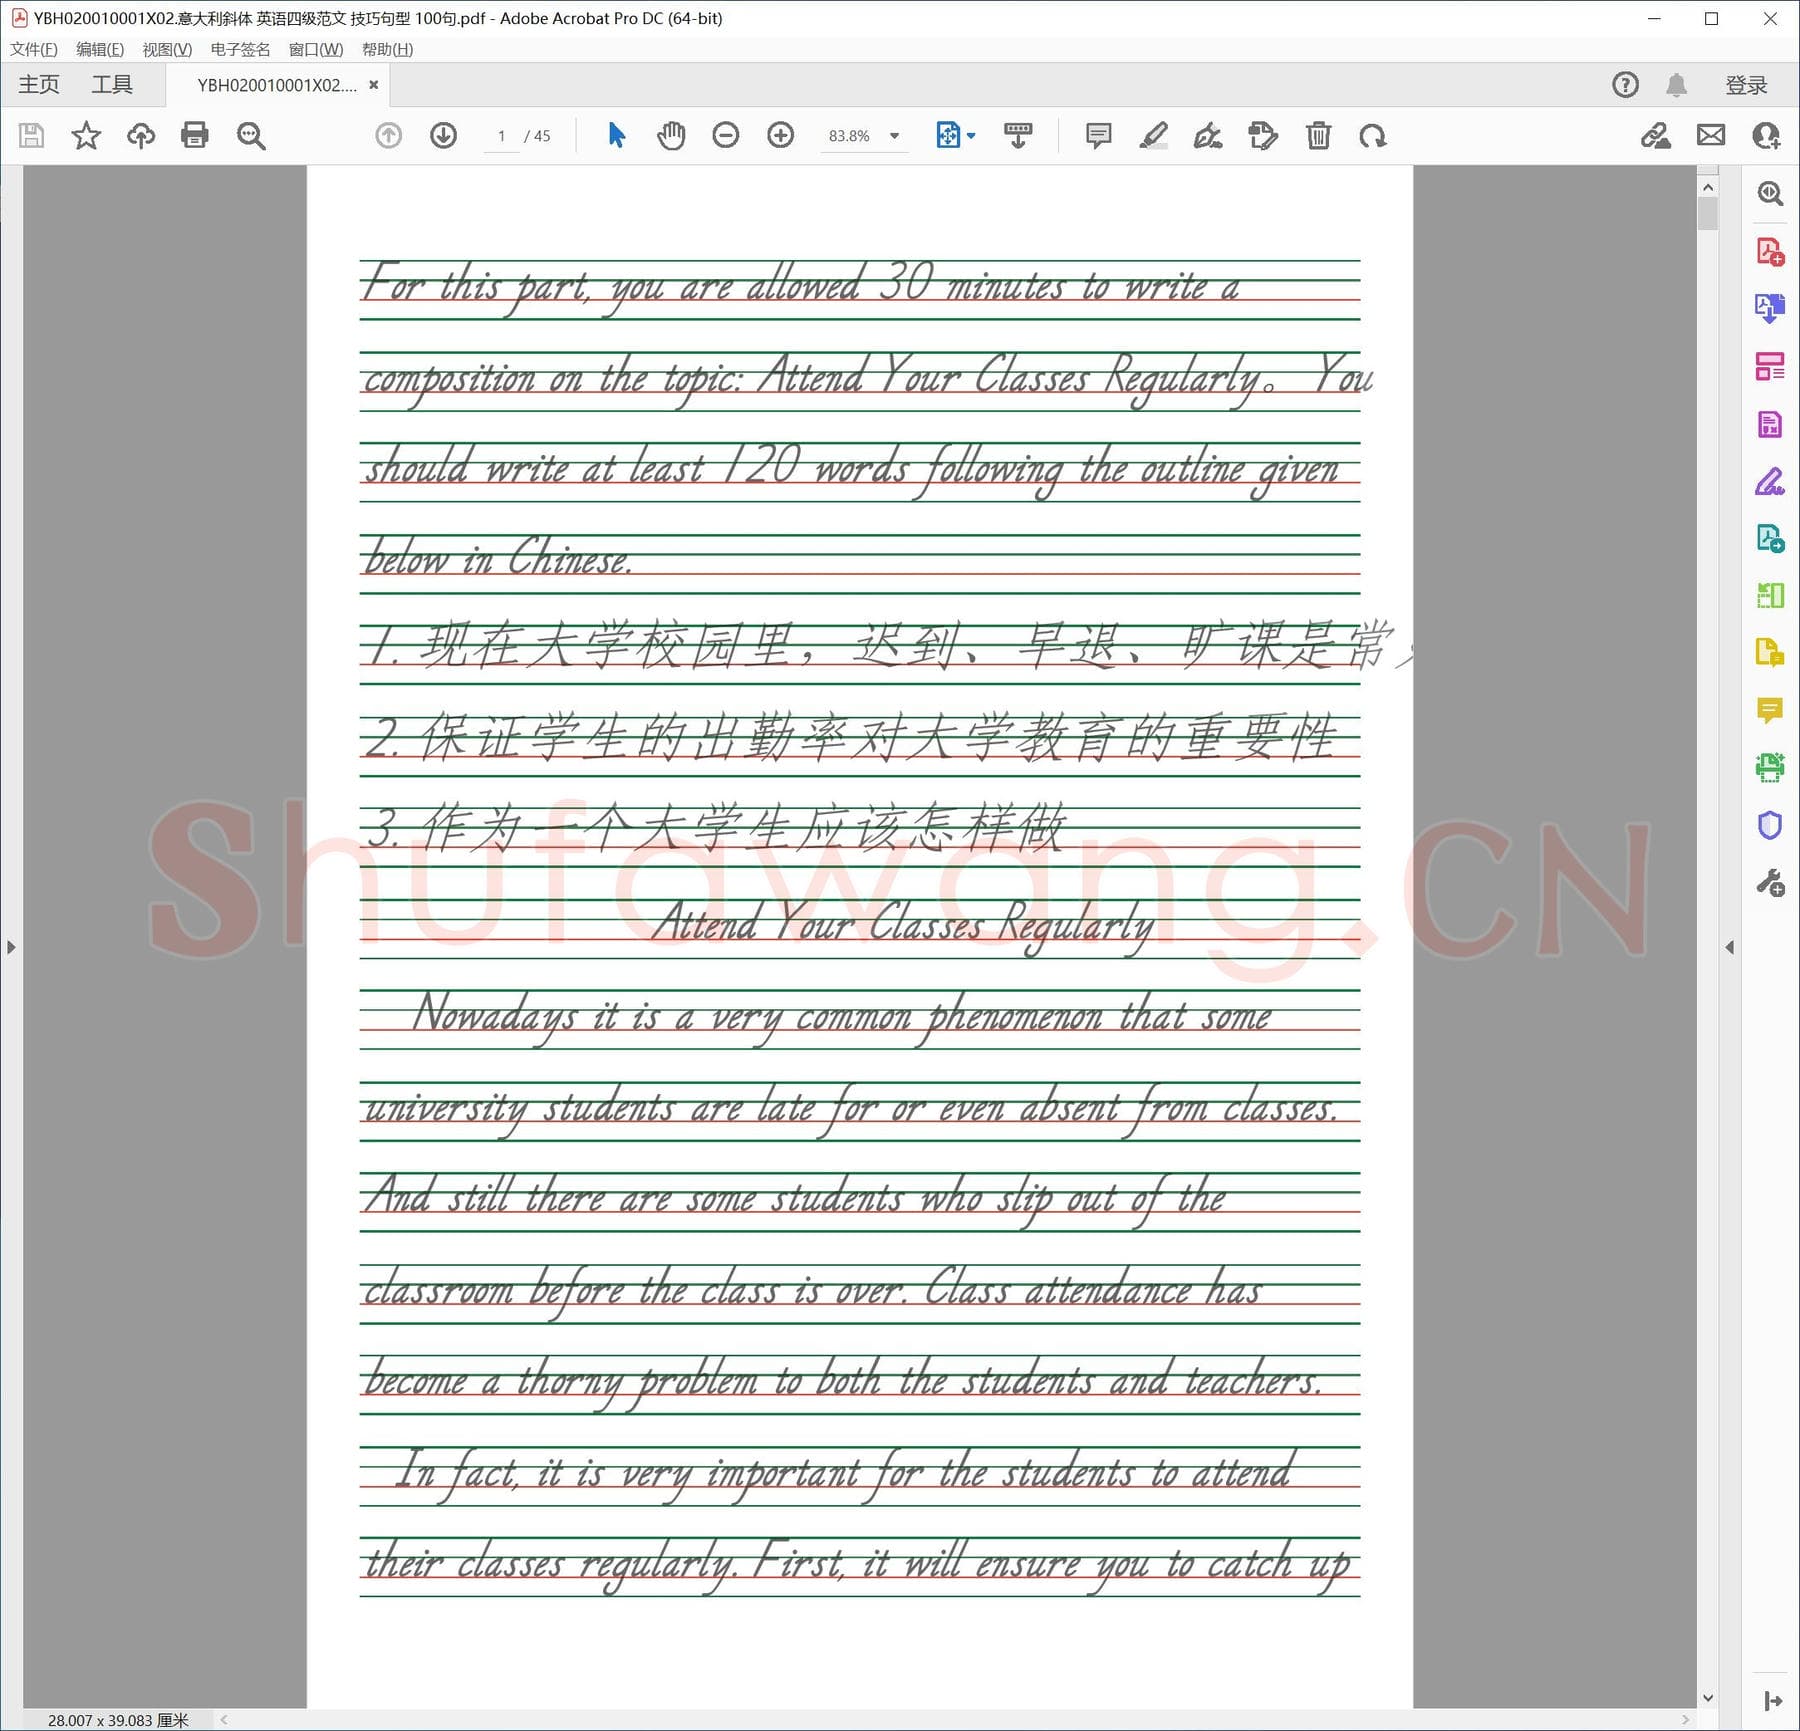Open teal Combine files sidebar icon
The image size is (1800, 1731).
[1770, 539]
